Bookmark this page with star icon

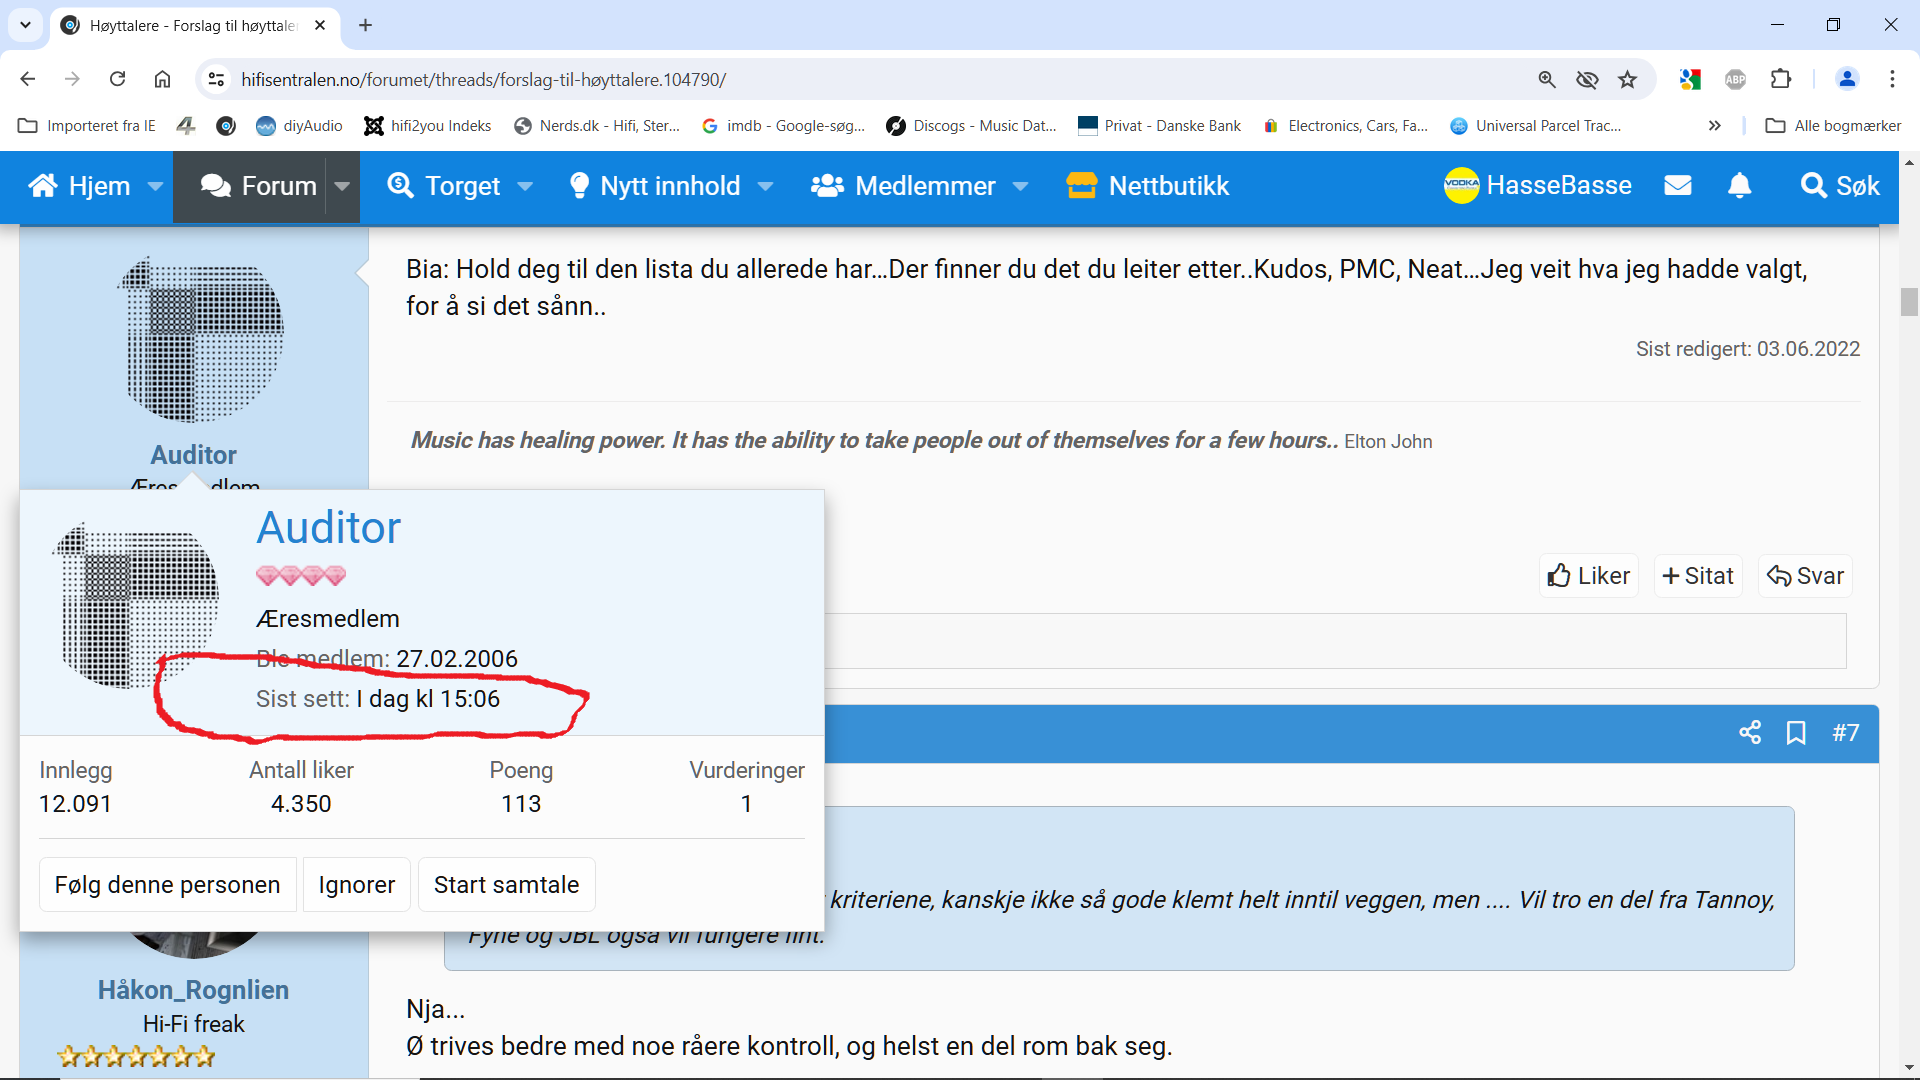1628,80
